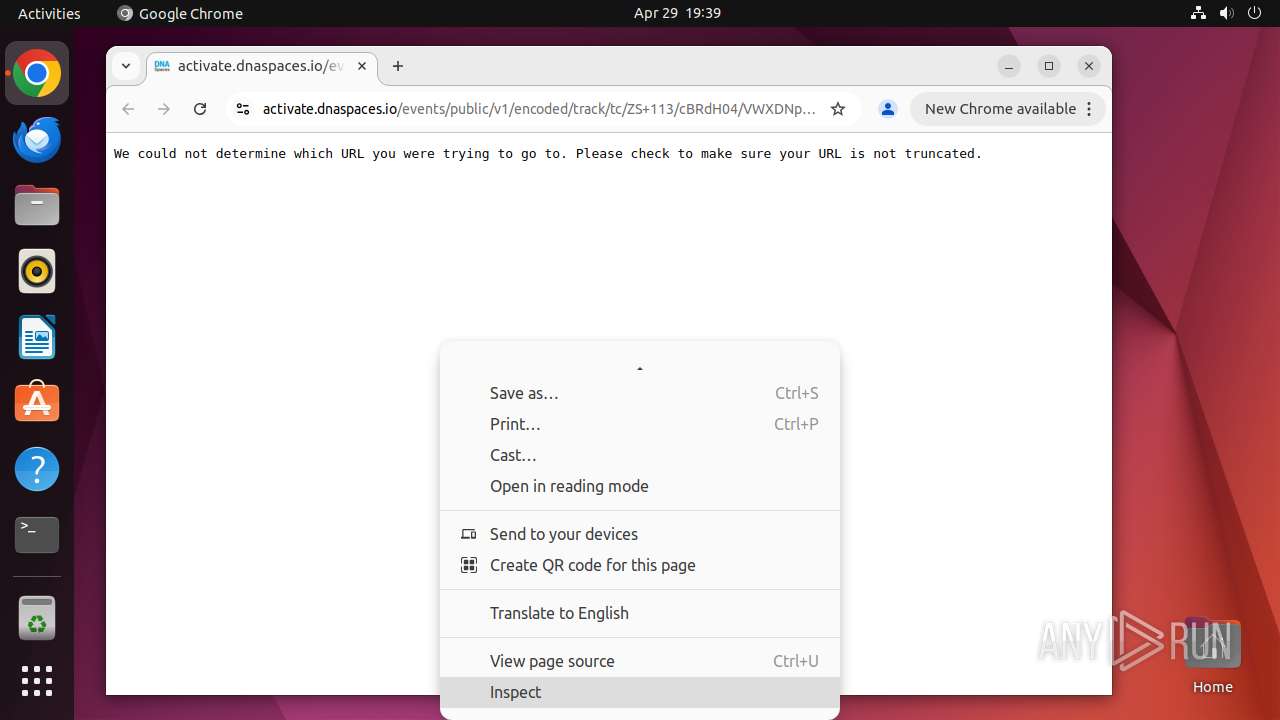View site information icon in address bar

[x=242, y=109]
